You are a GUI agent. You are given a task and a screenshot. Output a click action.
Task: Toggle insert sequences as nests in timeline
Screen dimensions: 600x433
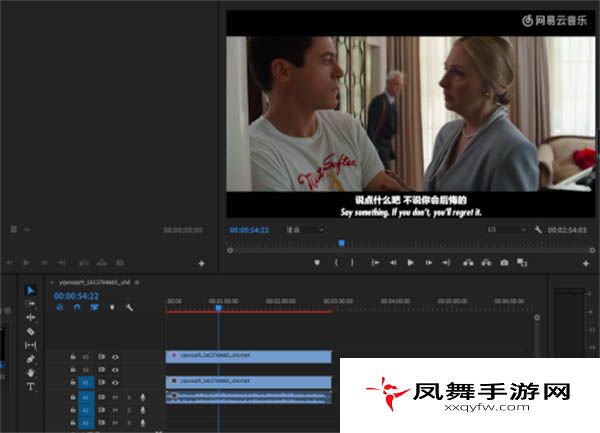pos(60,307)
